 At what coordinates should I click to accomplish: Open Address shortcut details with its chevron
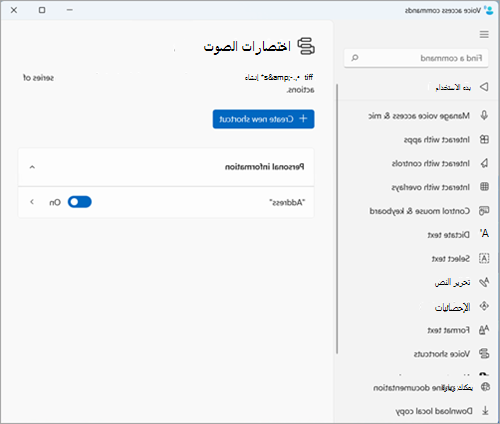click(32, 202)
